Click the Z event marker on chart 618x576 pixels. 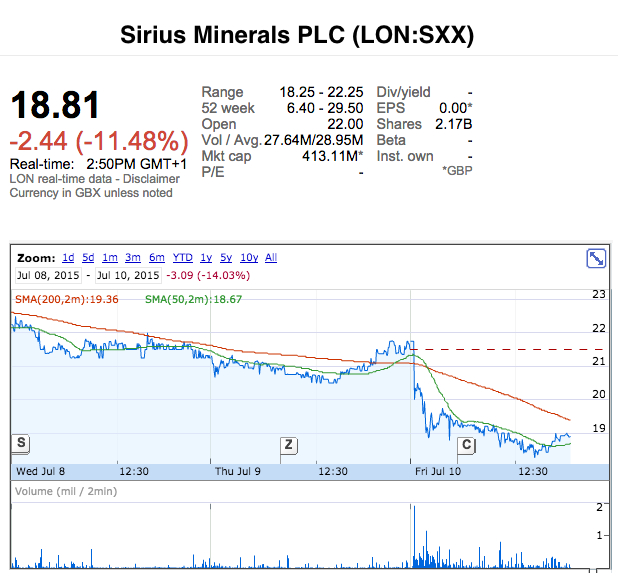(288, 445)
